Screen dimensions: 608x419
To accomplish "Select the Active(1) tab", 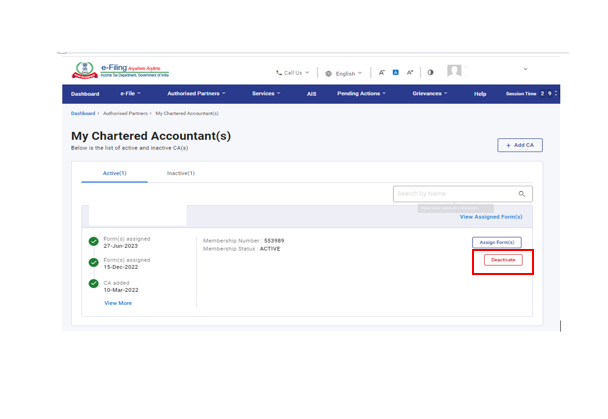I will point(115,173).
